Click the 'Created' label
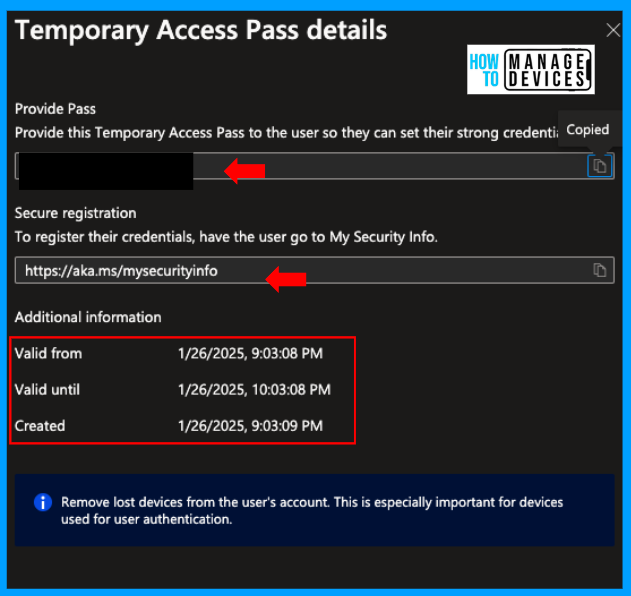 [40, 426]
